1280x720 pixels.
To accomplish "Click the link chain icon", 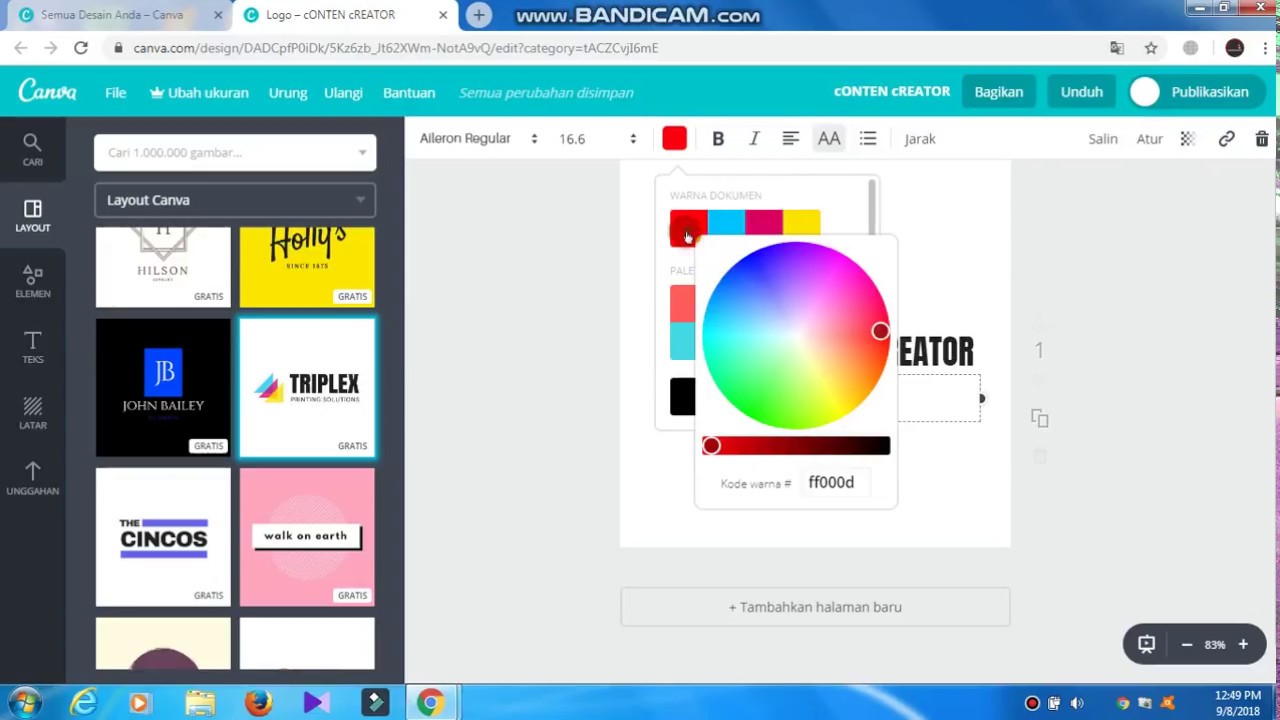I will pyautogui.click(x=1226, y=139).
